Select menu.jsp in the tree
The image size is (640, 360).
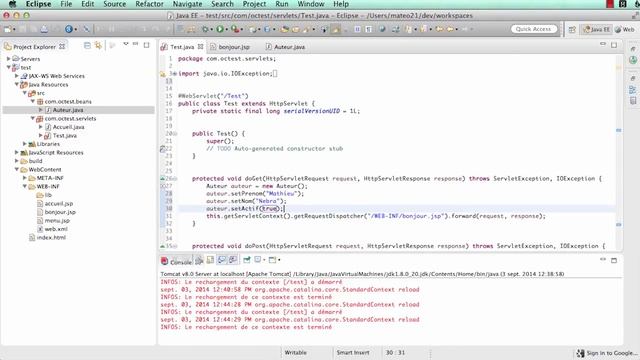[x=57, y=220]
